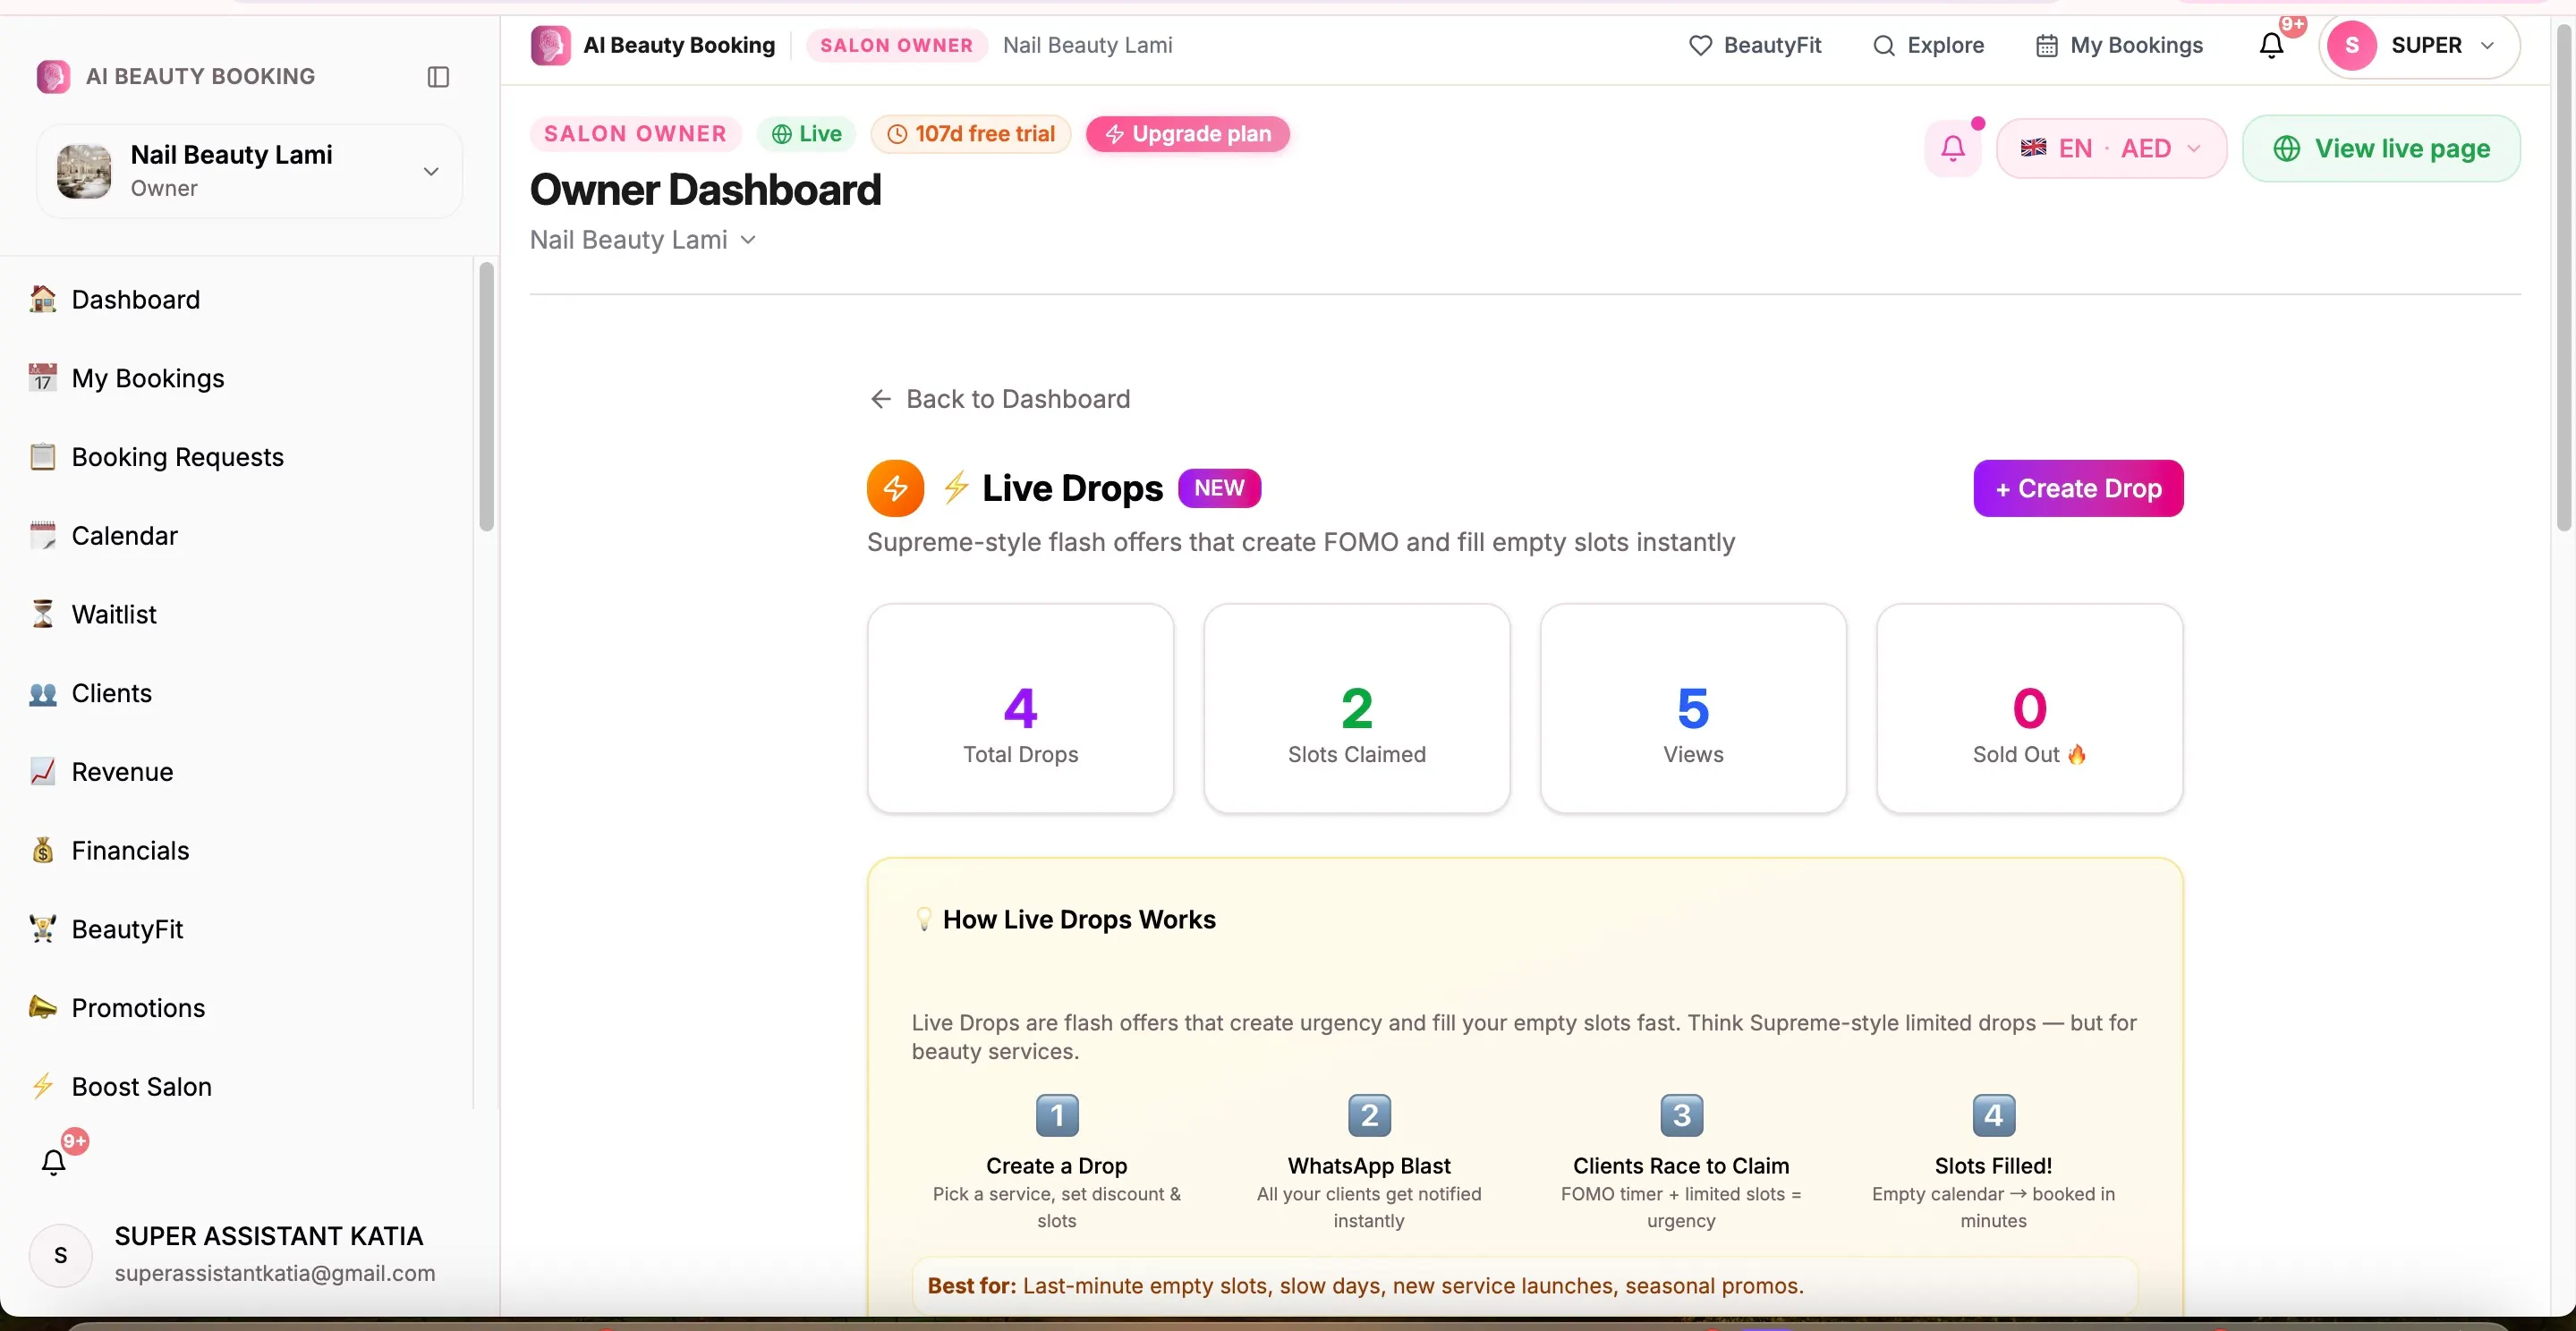The width and height of the screenshot is (2576, 1331).
Task: Go Back to Dashboard
Action: tap(999, 399)
